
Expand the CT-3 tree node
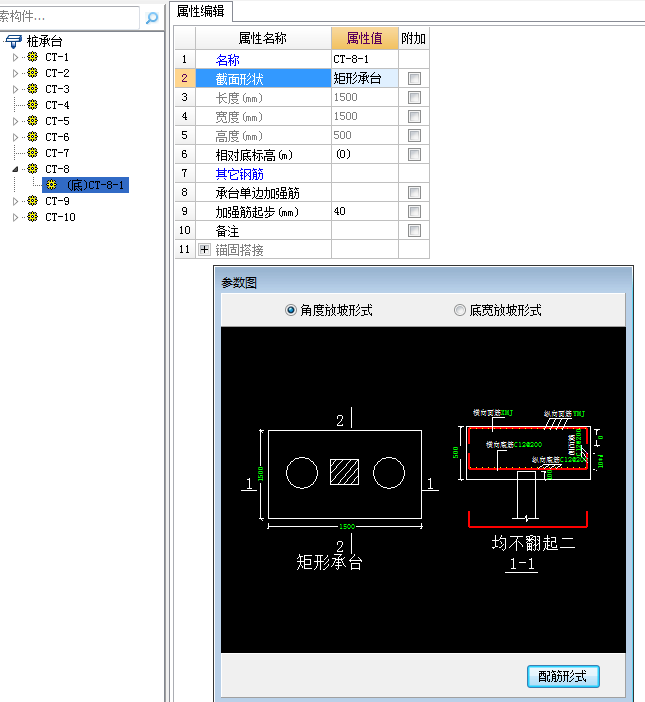tap(15, 89)
